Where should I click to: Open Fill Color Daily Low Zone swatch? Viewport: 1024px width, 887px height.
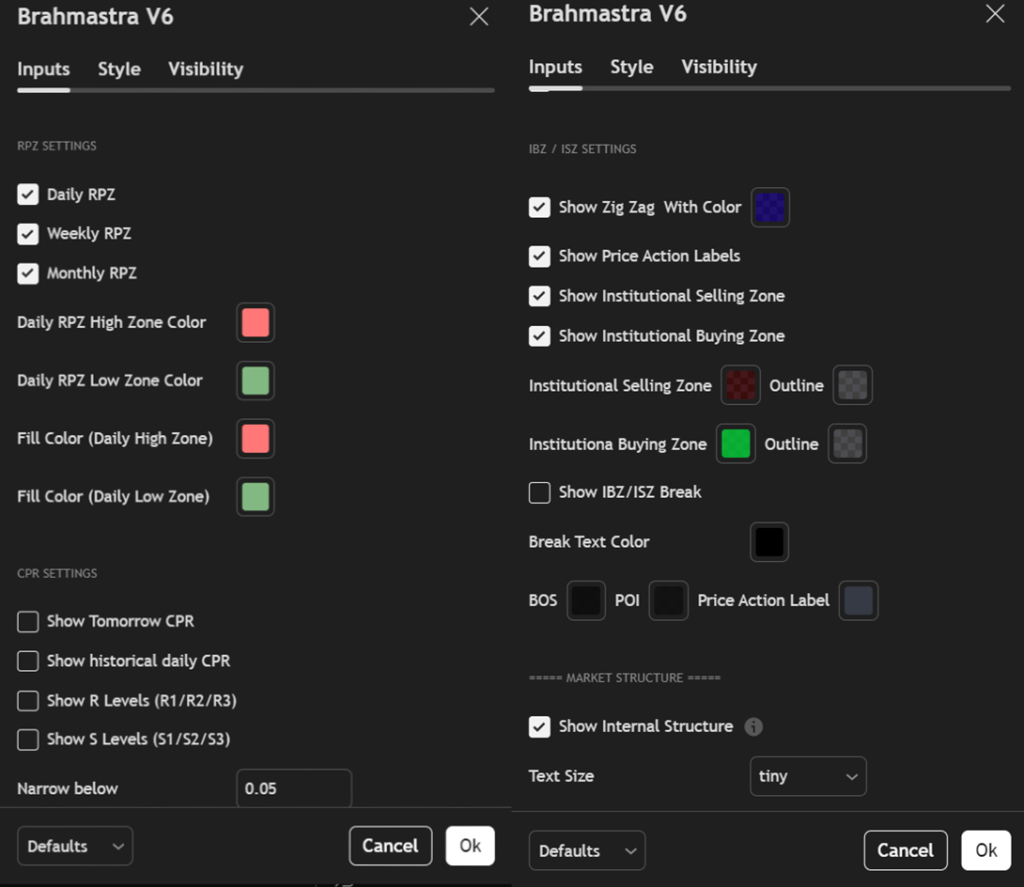[x=255, y=497]
